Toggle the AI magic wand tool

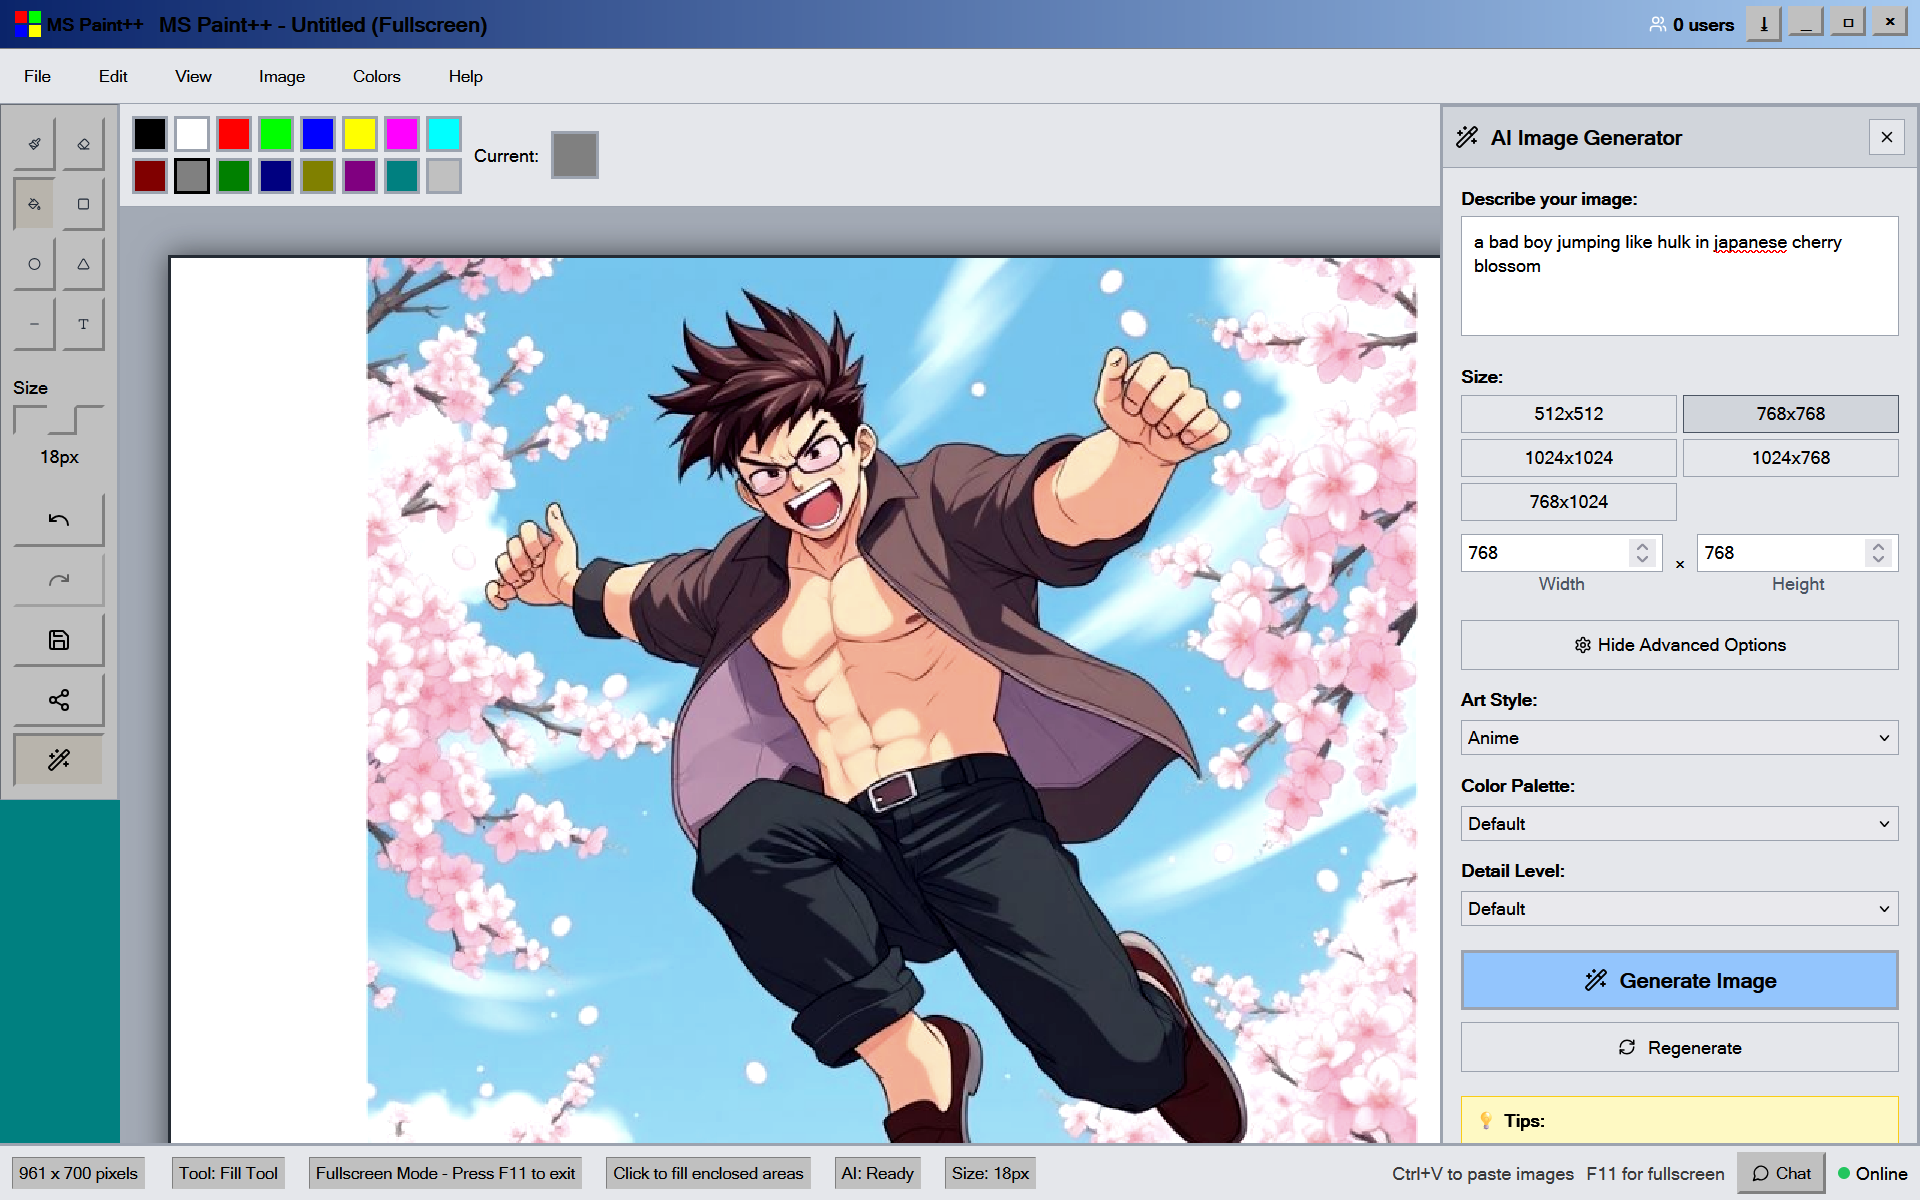59,760
